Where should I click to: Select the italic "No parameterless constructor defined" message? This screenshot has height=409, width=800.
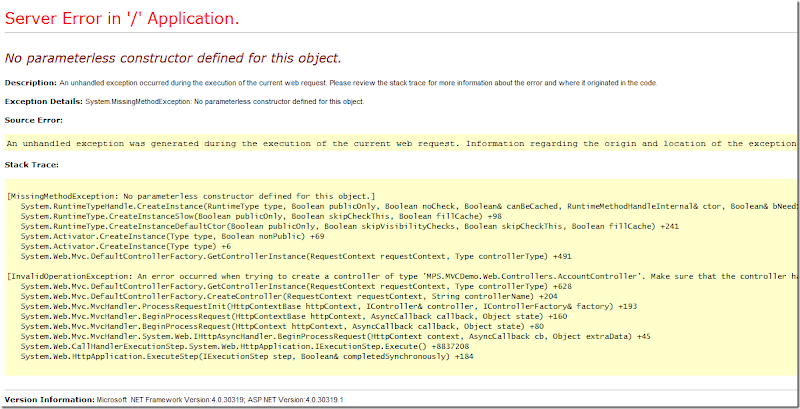click(x=173, y=58)
